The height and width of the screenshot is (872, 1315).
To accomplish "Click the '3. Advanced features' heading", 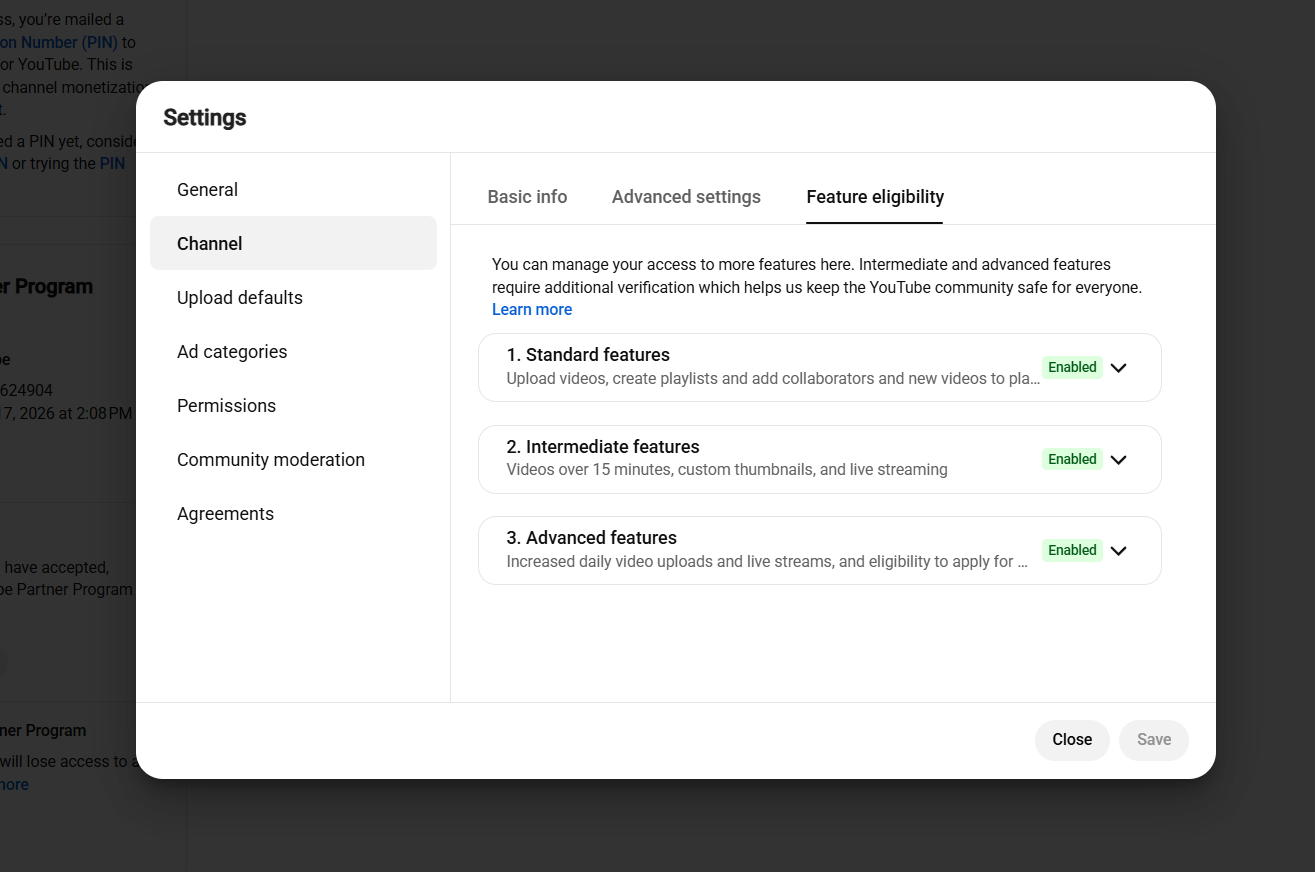I will (x=592, y=538).
